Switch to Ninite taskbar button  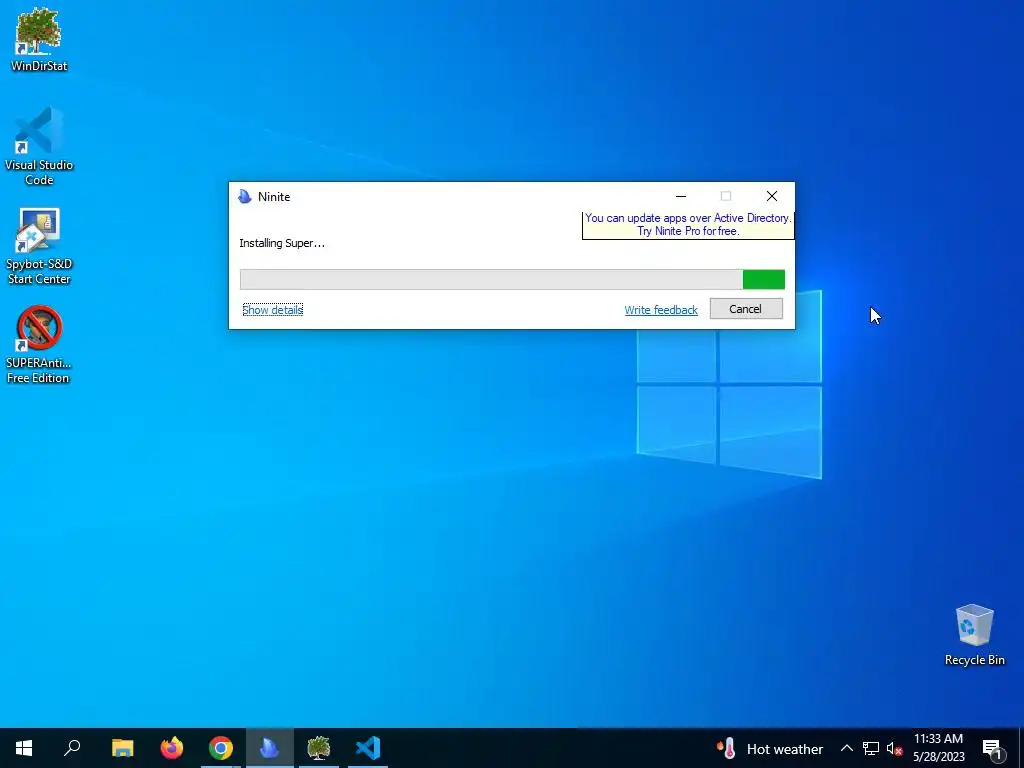coord(270,748)
